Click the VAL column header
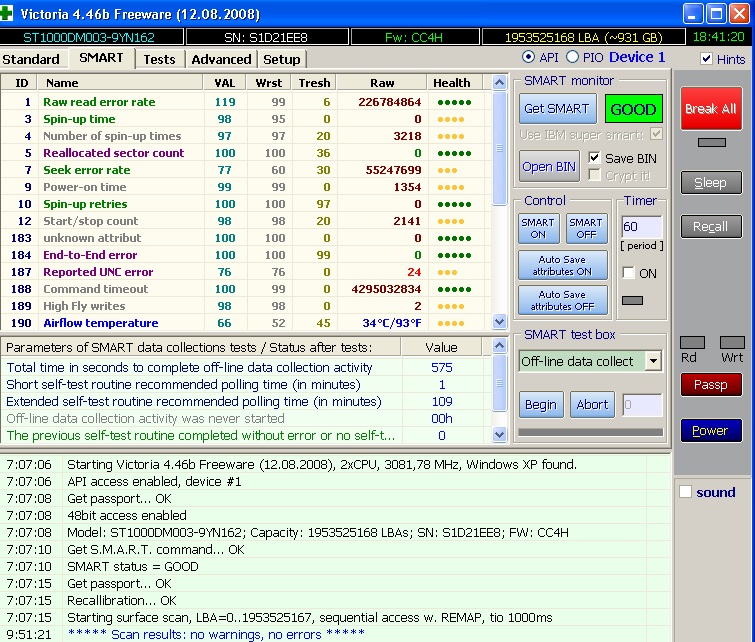This screenshot has height=642, width=755. [224, 83]
